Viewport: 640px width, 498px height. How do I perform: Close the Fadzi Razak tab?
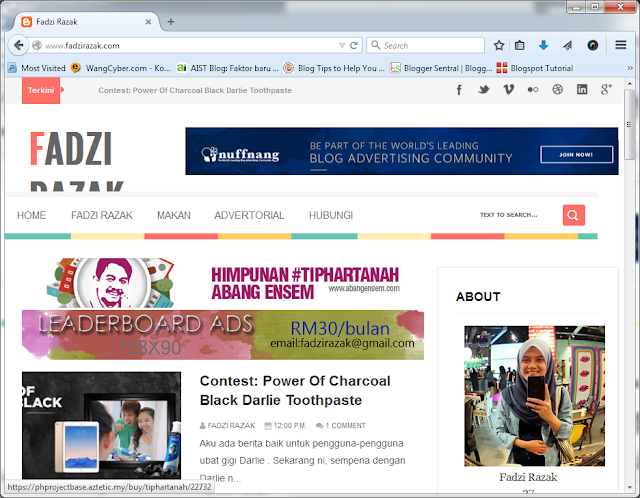(x=149, y=22)
